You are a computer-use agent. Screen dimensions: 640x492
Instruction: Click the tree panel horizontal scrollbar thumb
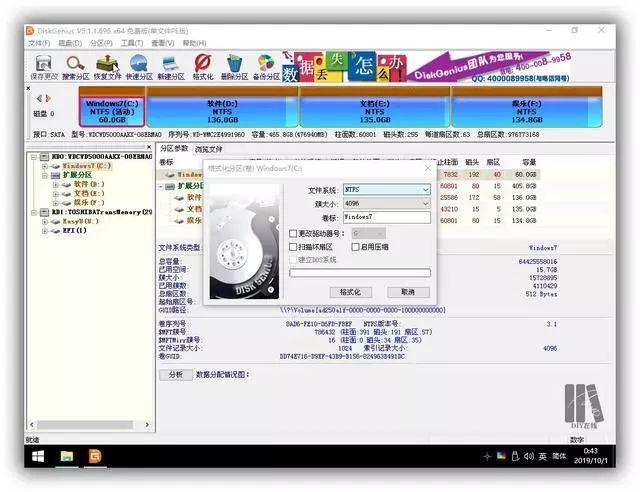pos(85,425)
